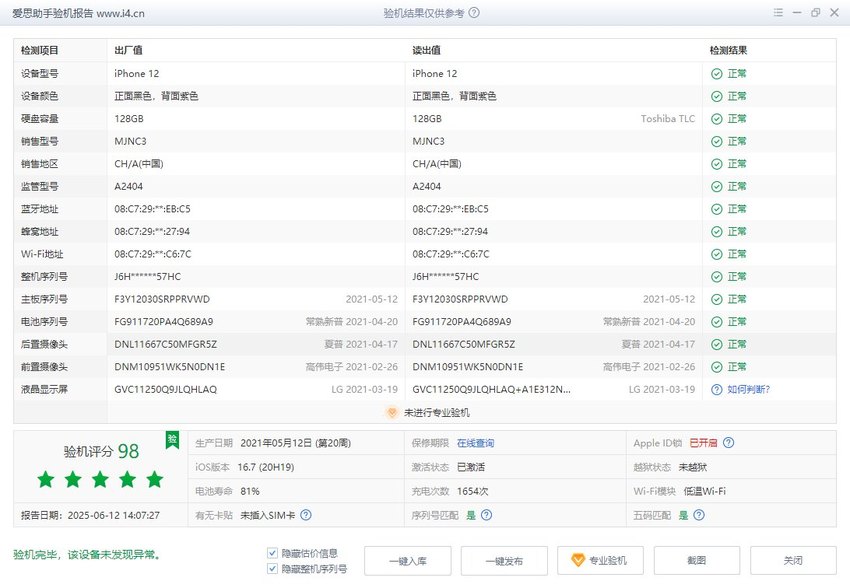This screenshot has width=850, height=588.
Task: Click the 一键发布 button
Action: [504, 561]
